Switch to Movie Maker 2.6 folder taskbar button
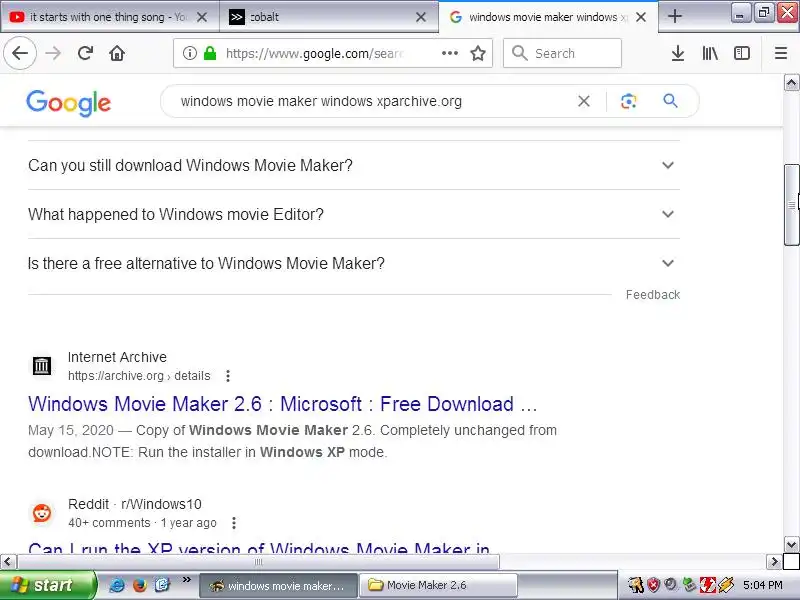Screen dimensions: 800x600 [x=439, y=585]
